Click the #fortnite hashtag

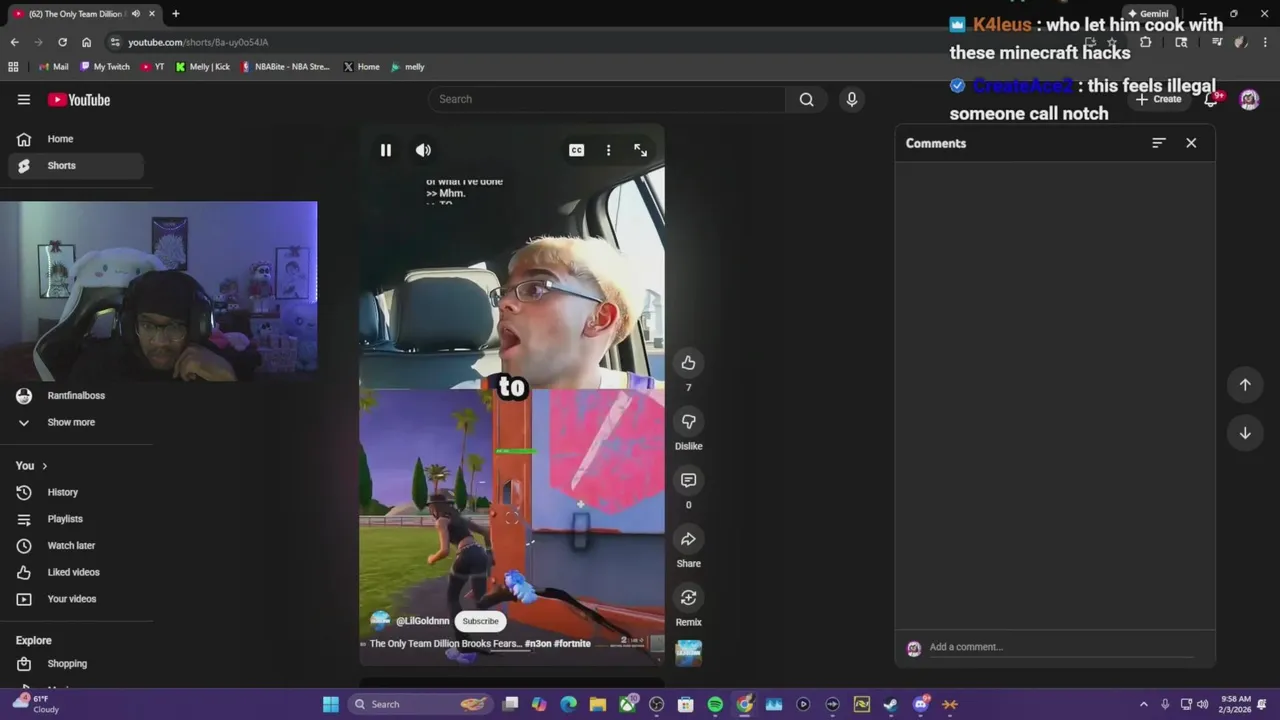coord(572,644)
